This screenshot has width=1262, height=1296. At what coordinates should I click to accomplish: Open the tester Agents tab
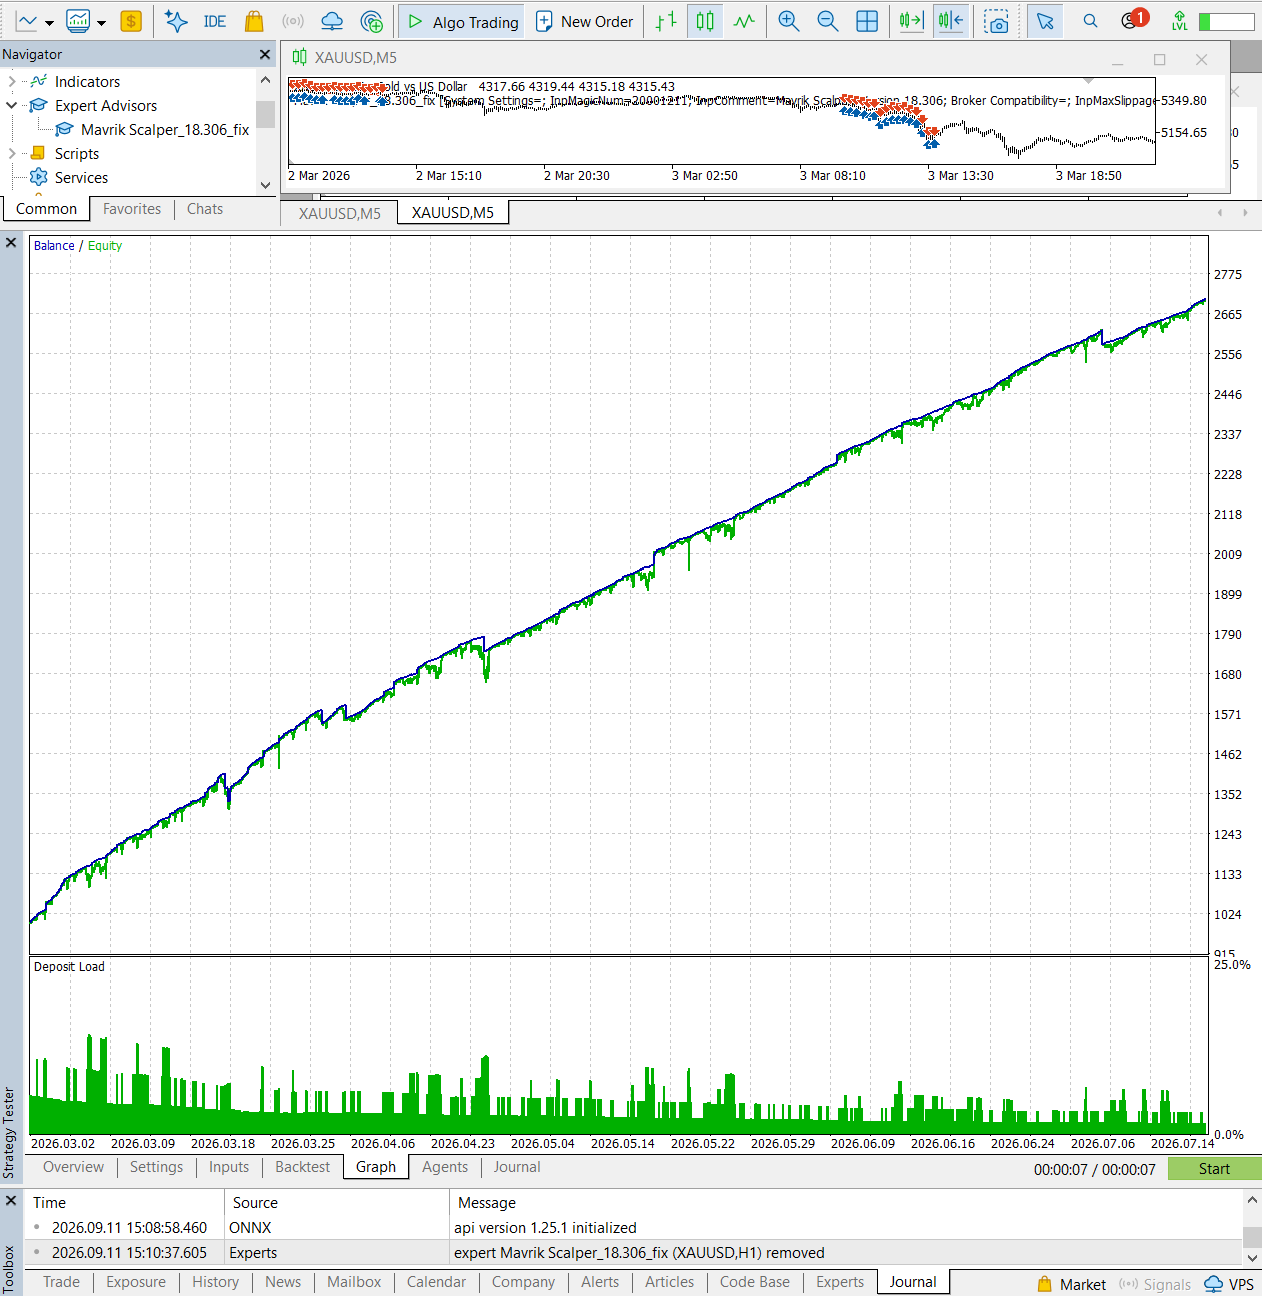pyautogui.click(x=445, y=1167)
